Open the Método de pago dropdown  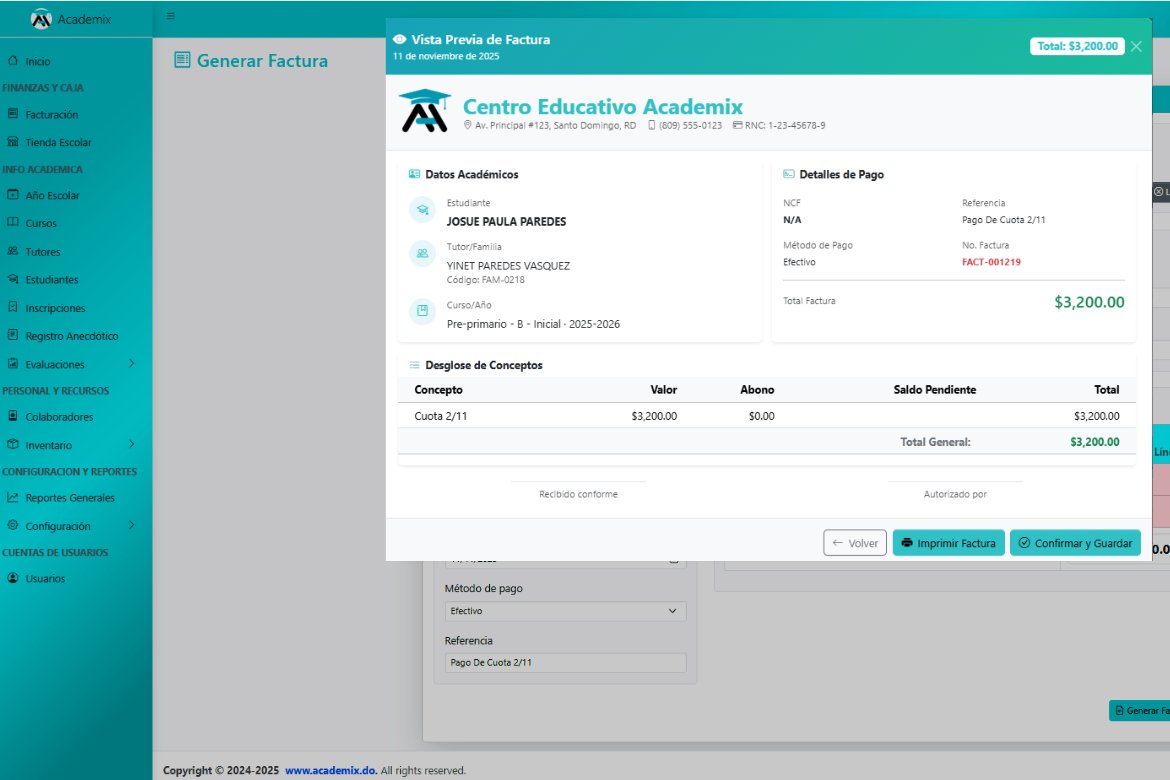[x=565, y=611]
